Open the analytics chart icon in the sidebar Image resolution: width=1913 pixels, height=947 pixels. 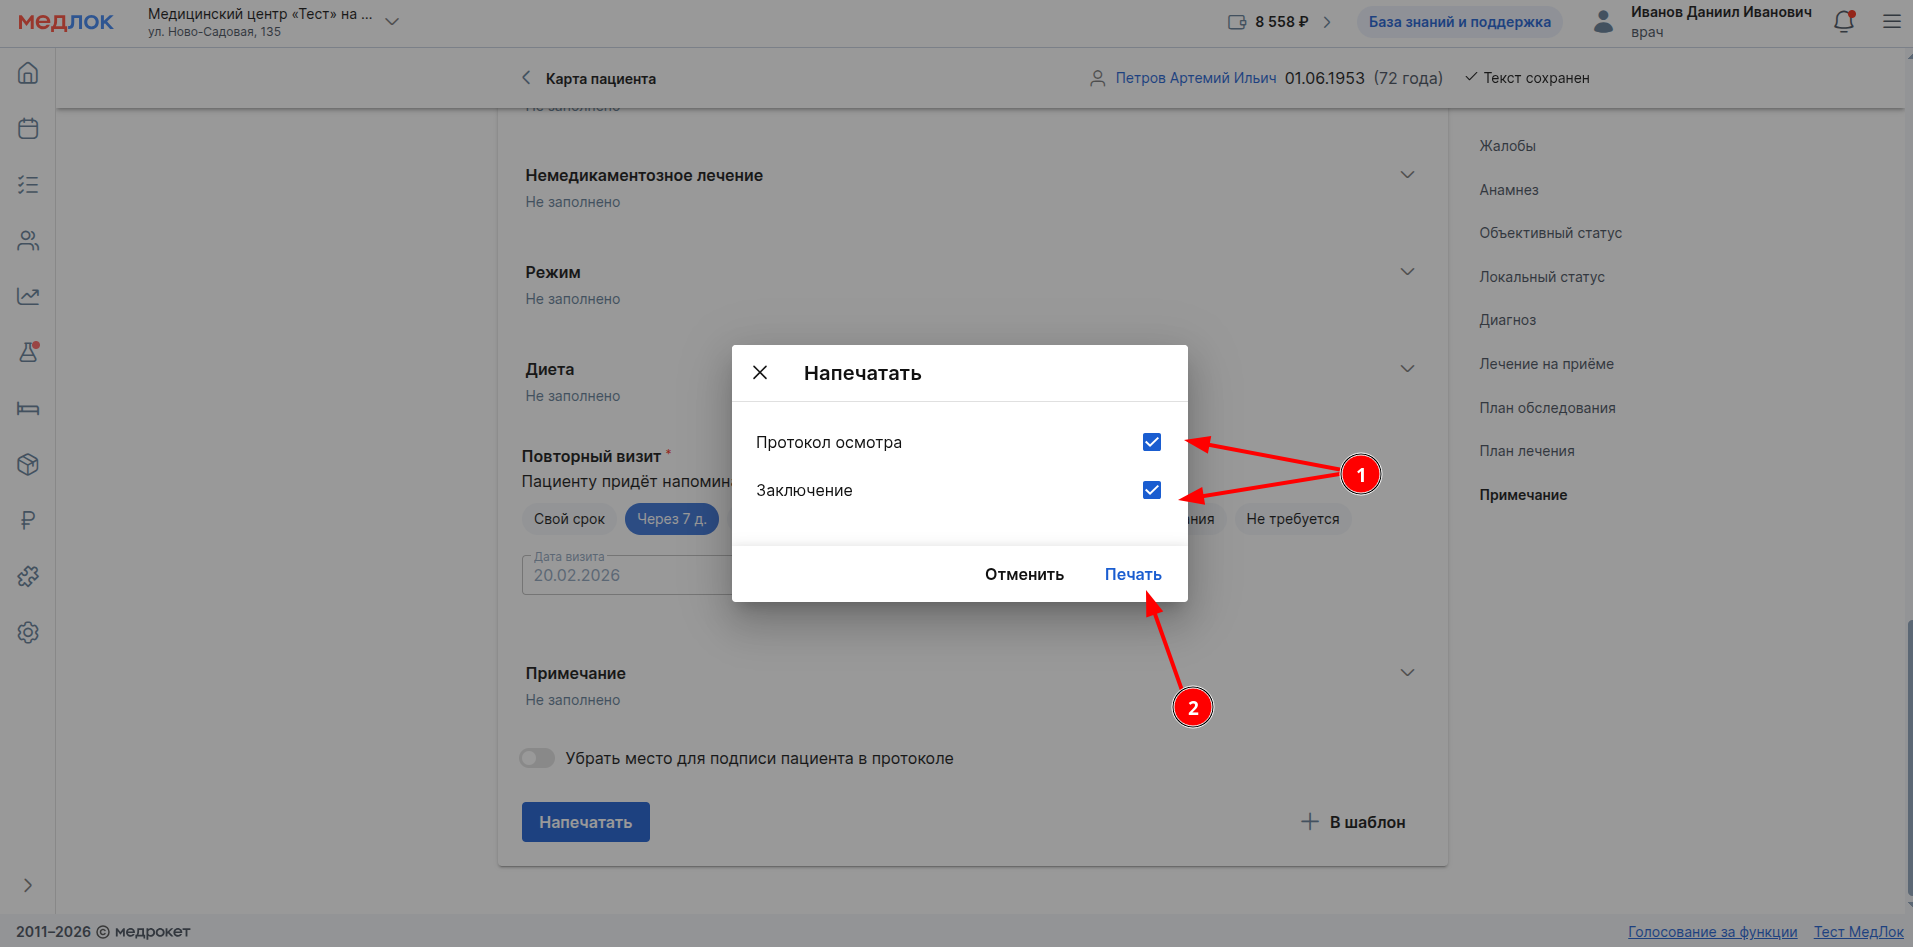click(28, 297)
